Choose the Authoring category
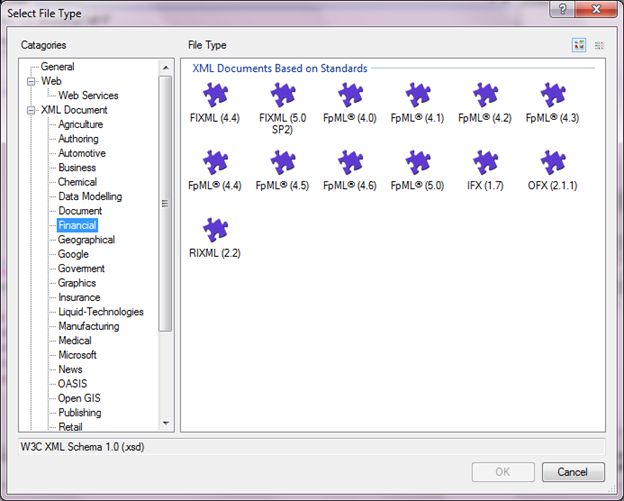This screenshot has width=624, height=501. (78, 138)
